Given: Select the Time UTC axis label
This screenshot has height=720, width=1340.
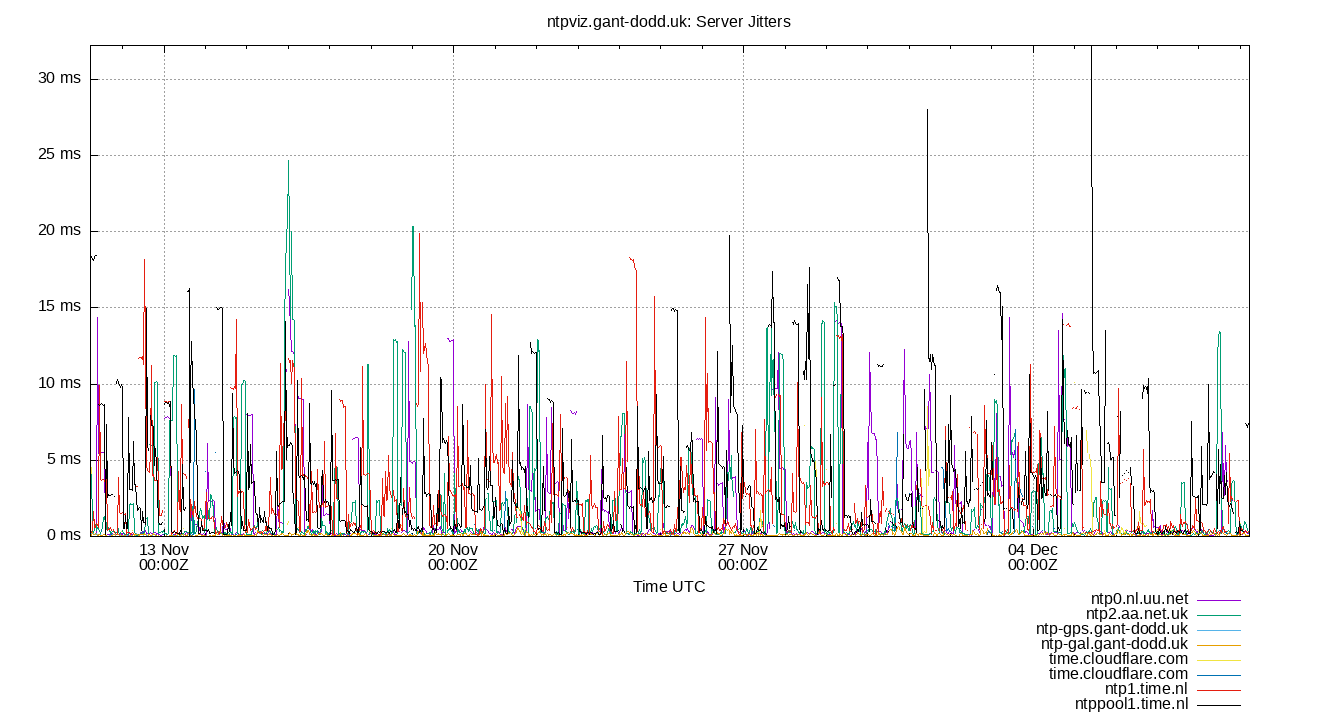Looking at the screenshot, I should click(670, 587).
